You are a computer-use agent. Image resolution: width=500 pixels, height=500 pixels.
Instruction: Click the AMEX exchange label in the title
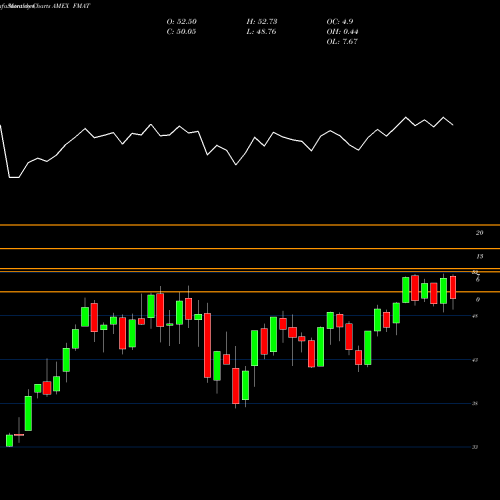pos(60,6)
